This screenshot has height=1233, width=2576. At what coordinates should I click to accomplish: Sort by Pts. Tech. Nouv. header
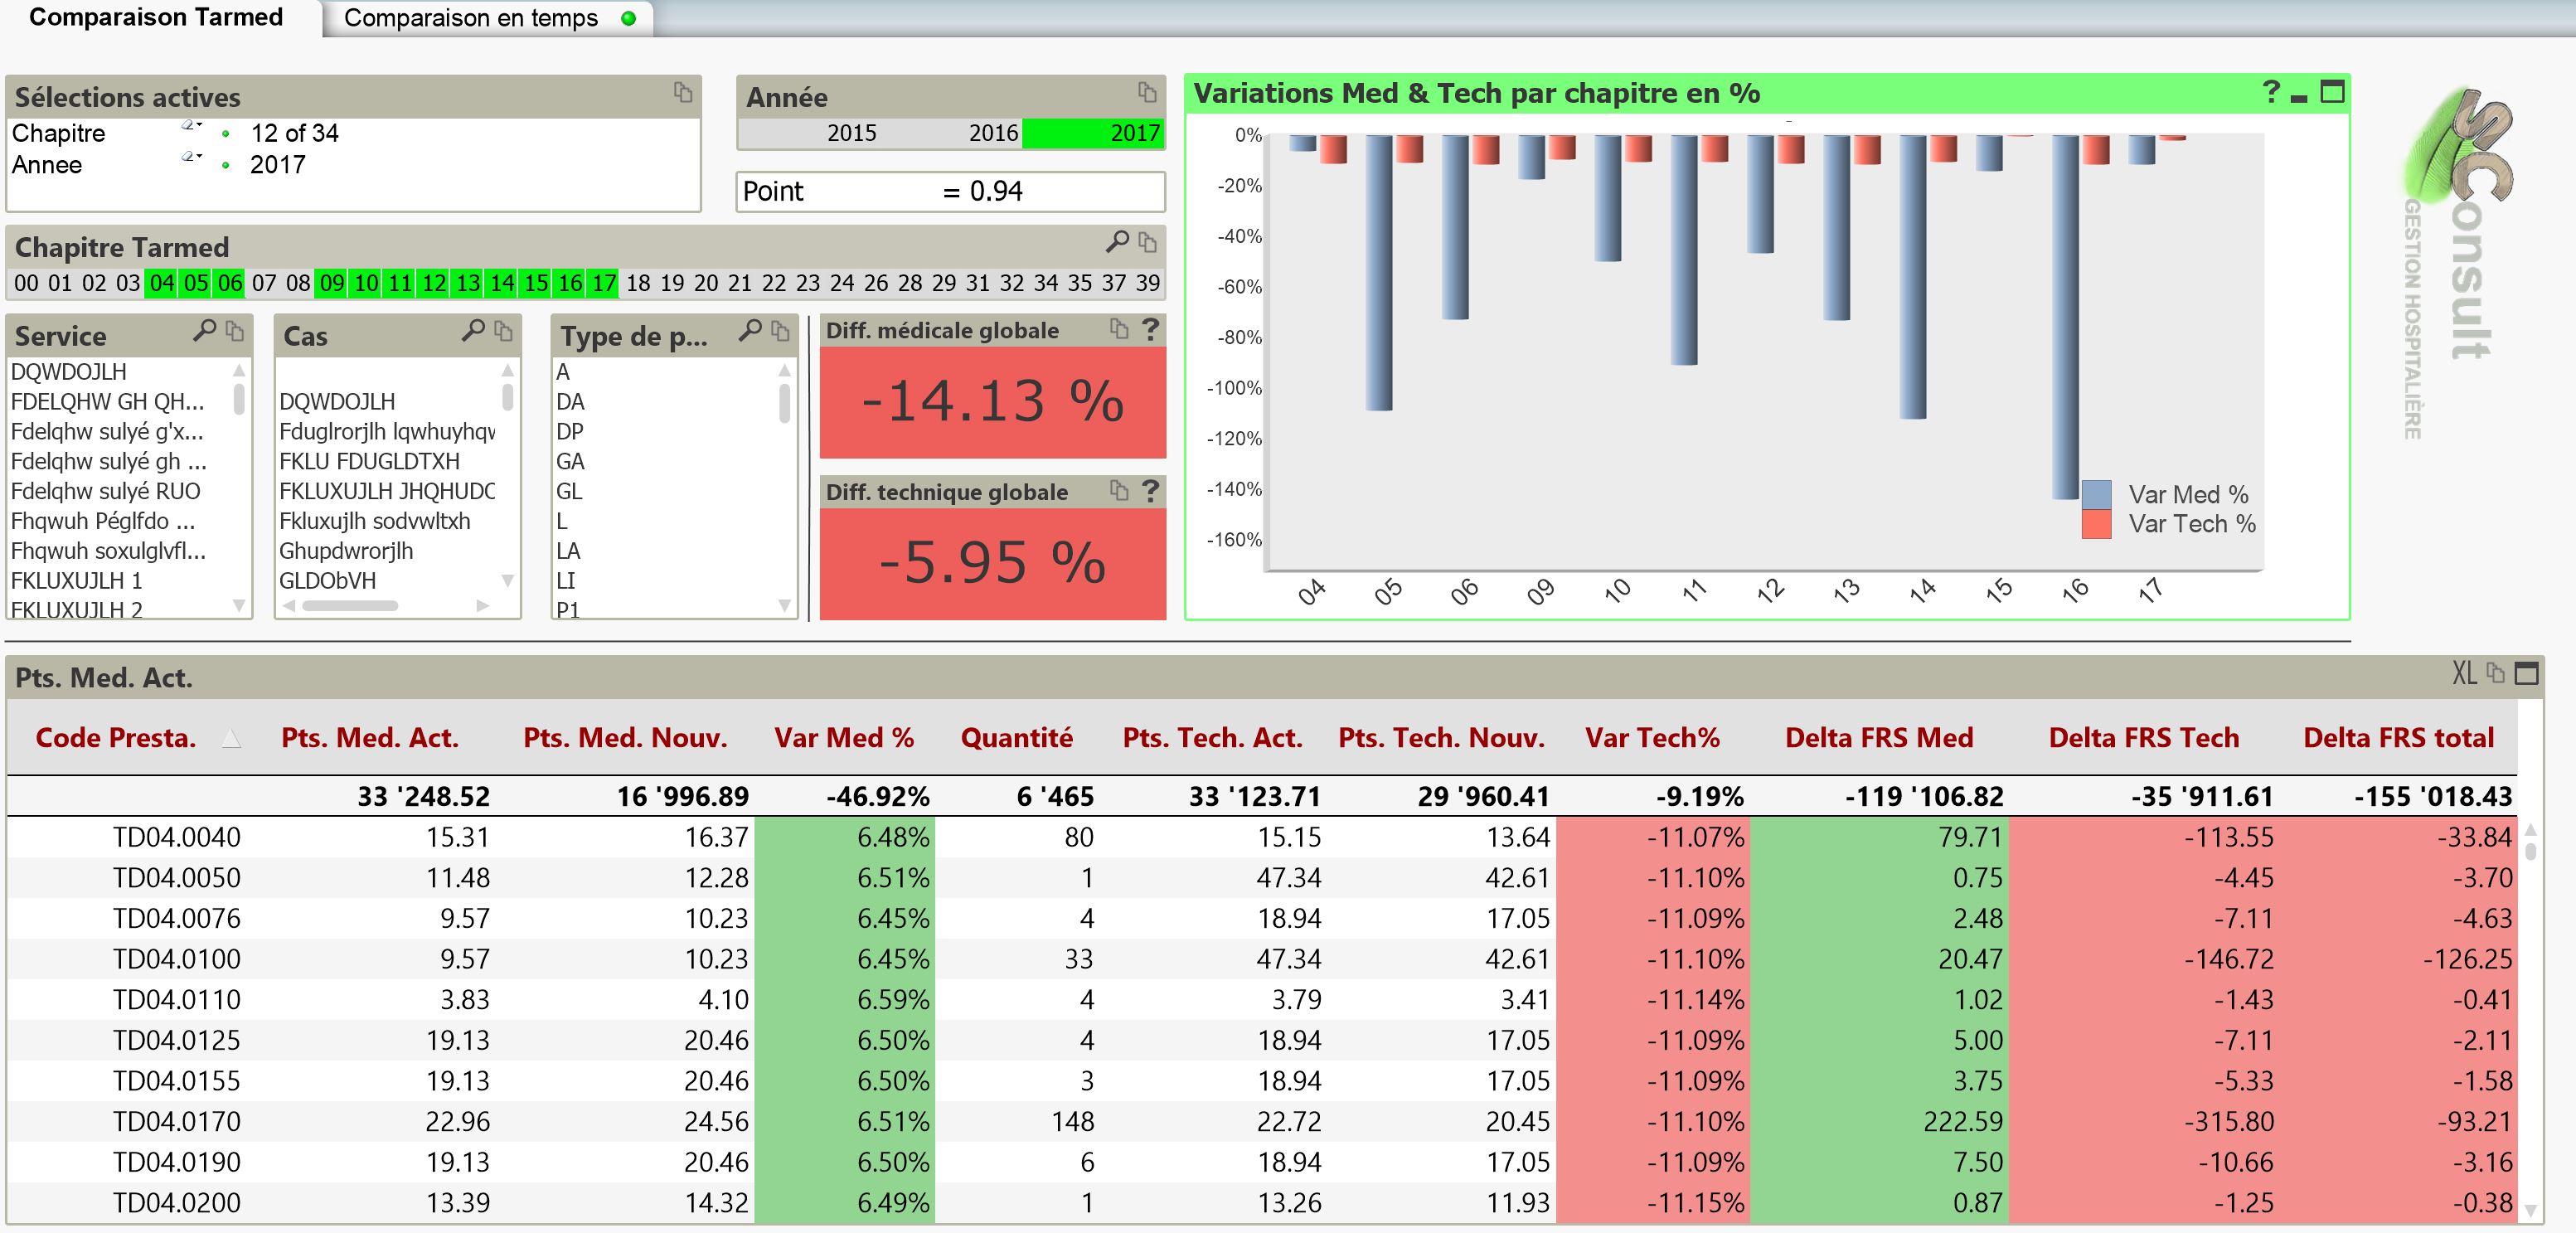[1441, 738]
